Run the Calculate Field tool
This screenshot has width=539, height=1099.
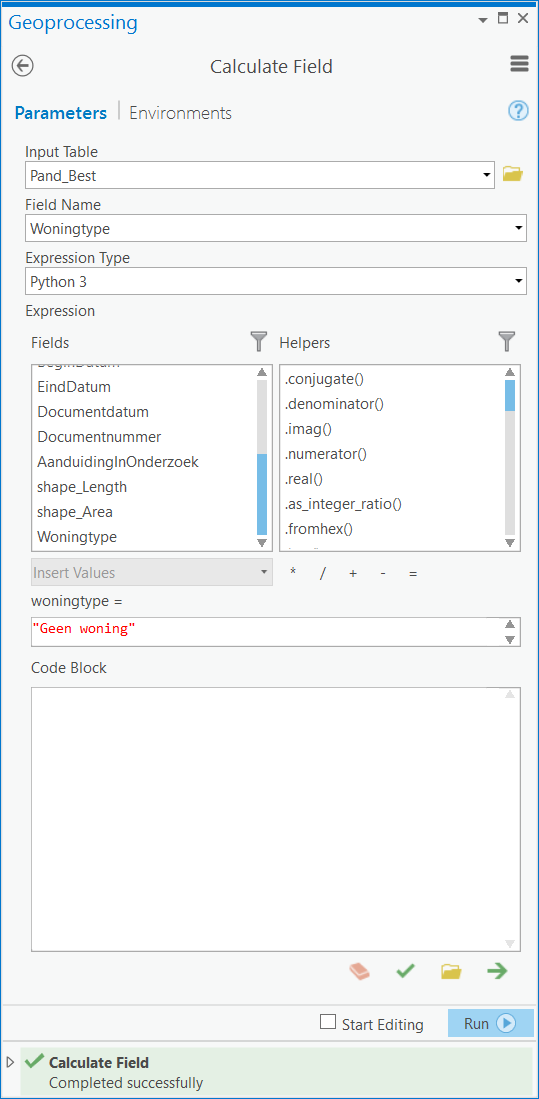coord(491,1023)
